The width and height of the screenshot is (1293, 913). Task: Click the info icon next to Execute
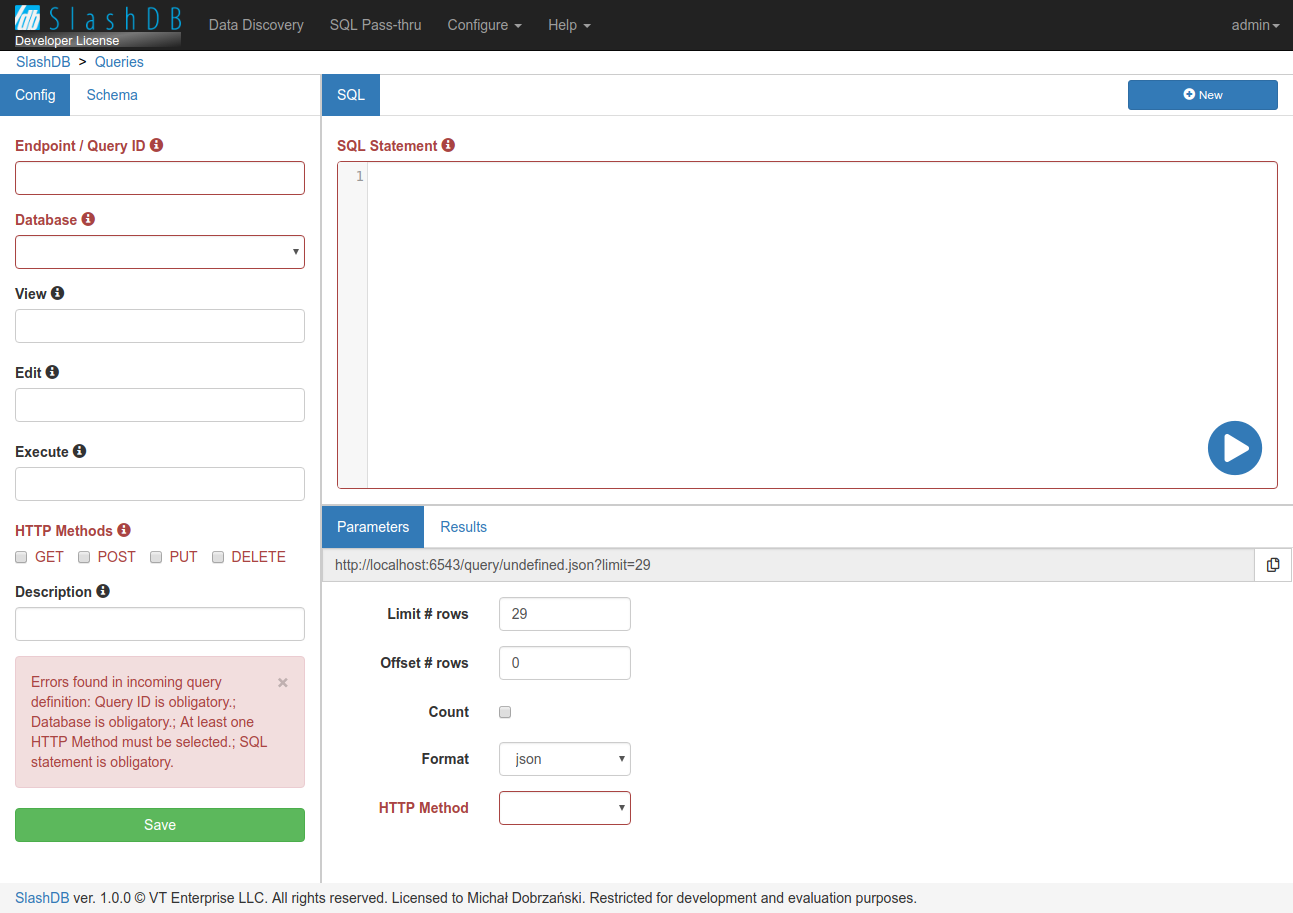pos(80,451)
